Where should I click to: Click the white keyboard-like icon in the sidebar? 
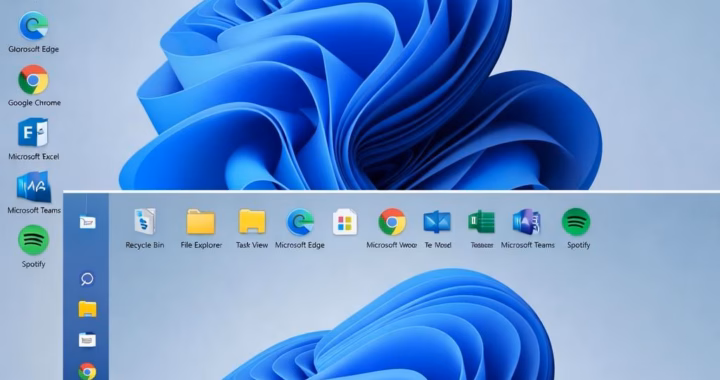click(87, 340)
